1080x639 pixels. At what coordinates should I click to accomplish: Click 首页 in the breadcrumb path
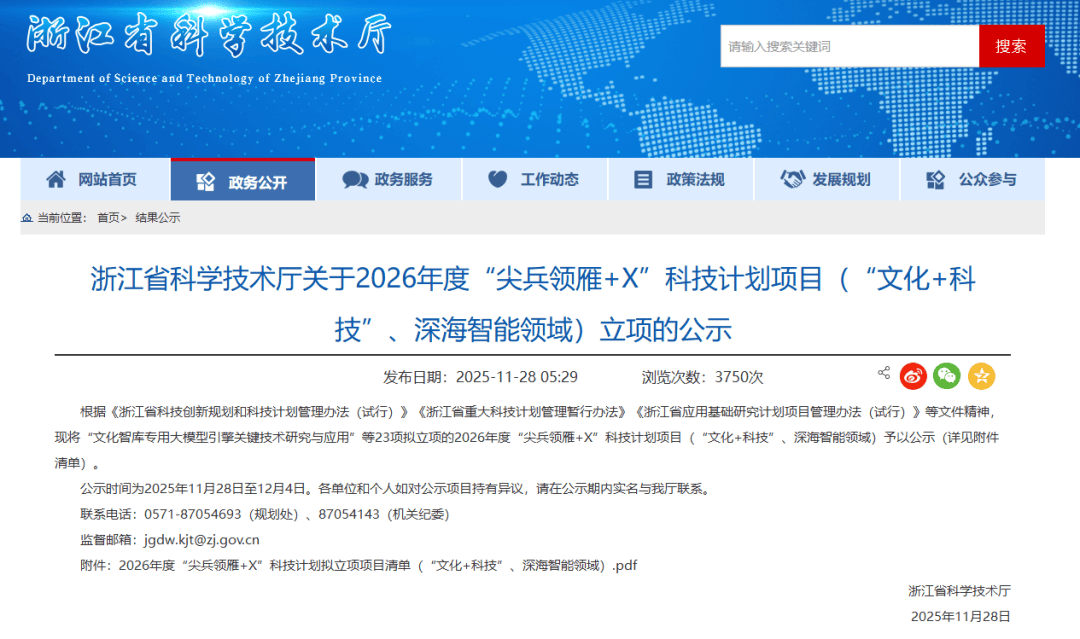tap(108, 218)
